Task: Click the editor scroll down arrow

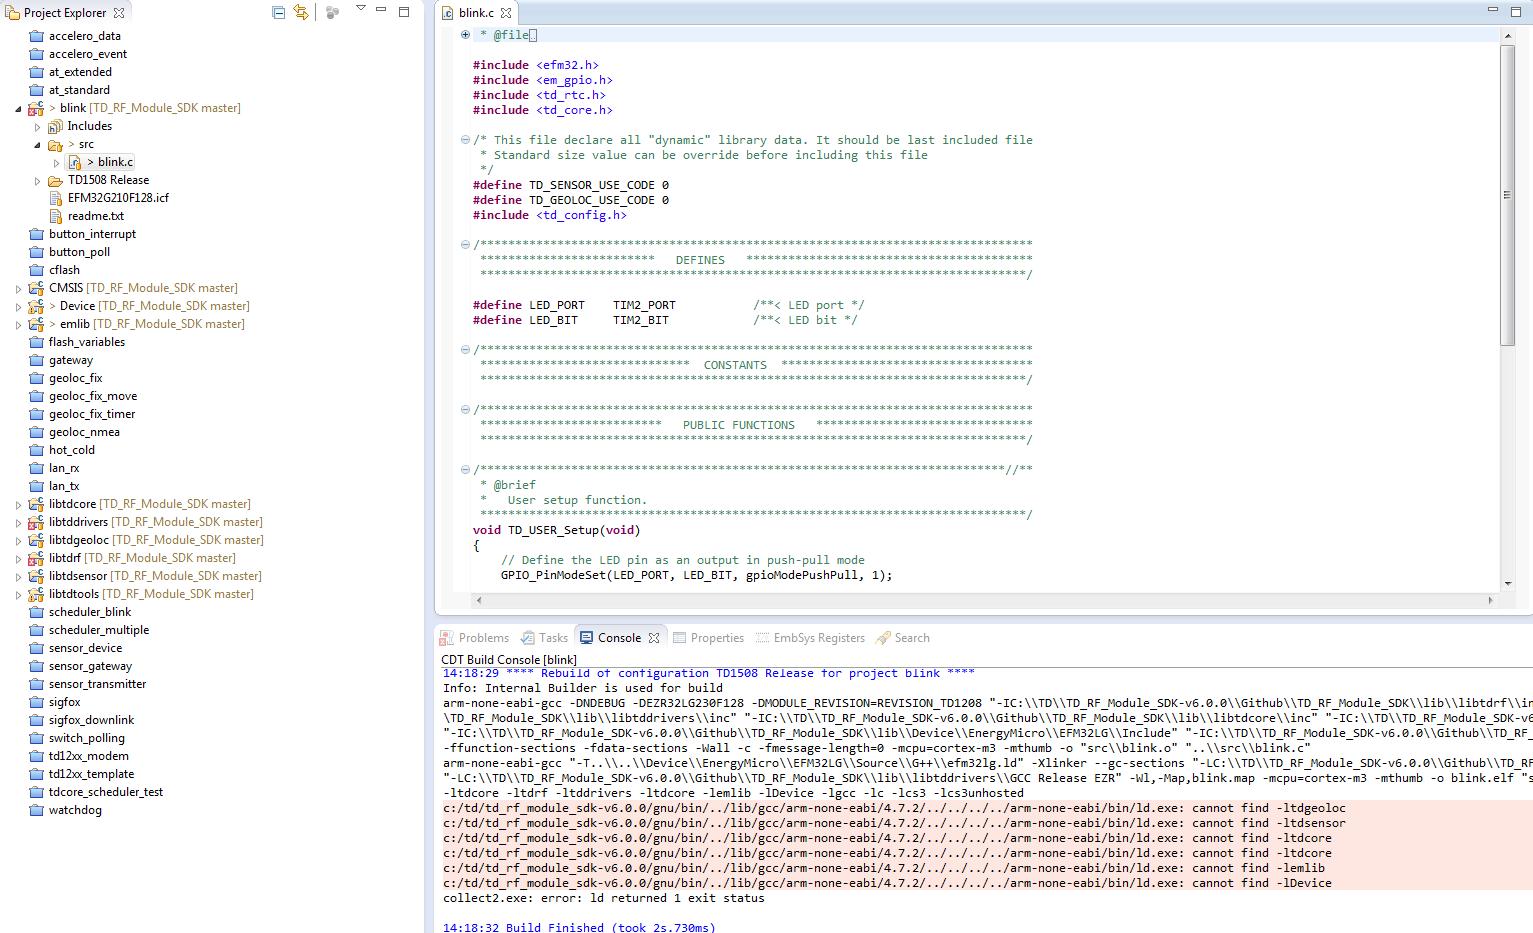Action: [x=1508, y=583]
